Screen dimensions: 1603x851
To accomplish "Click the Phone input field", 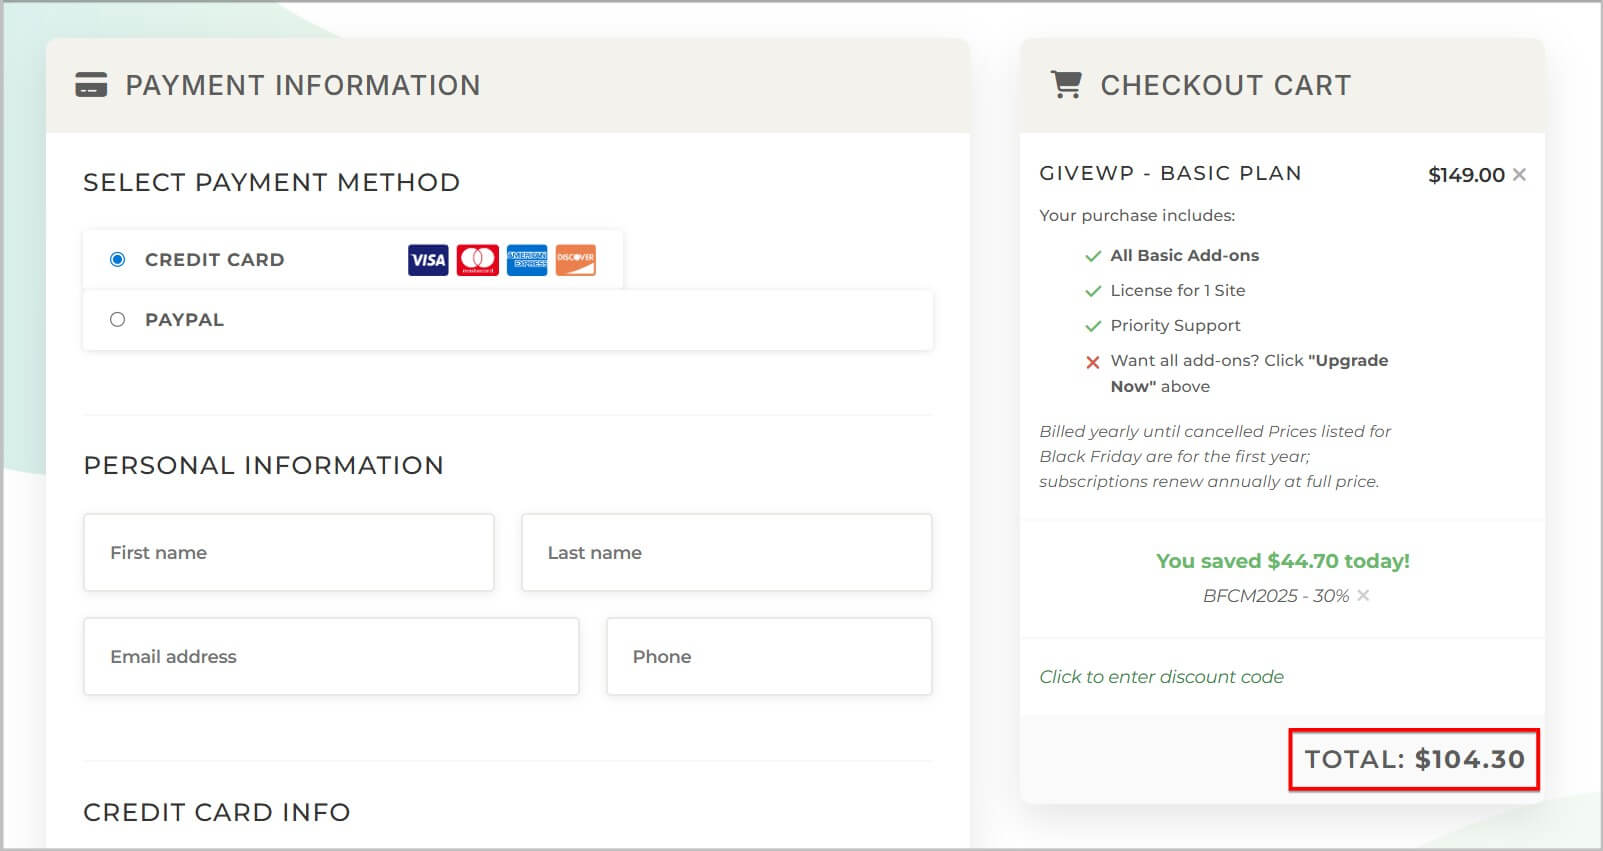I will [769, 656].
